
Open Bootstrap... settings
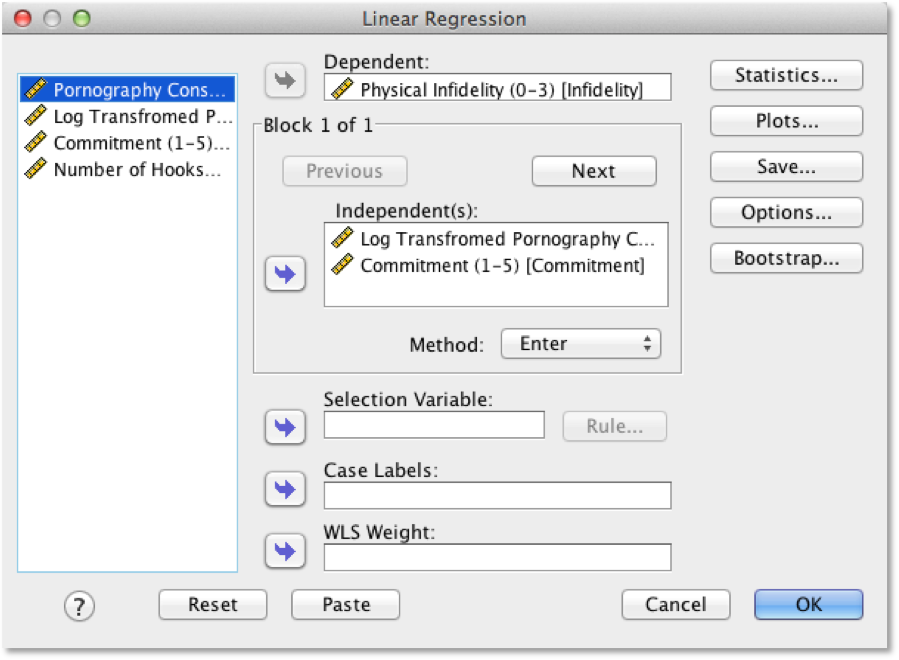pyautogui.click(x=786, y=258)
